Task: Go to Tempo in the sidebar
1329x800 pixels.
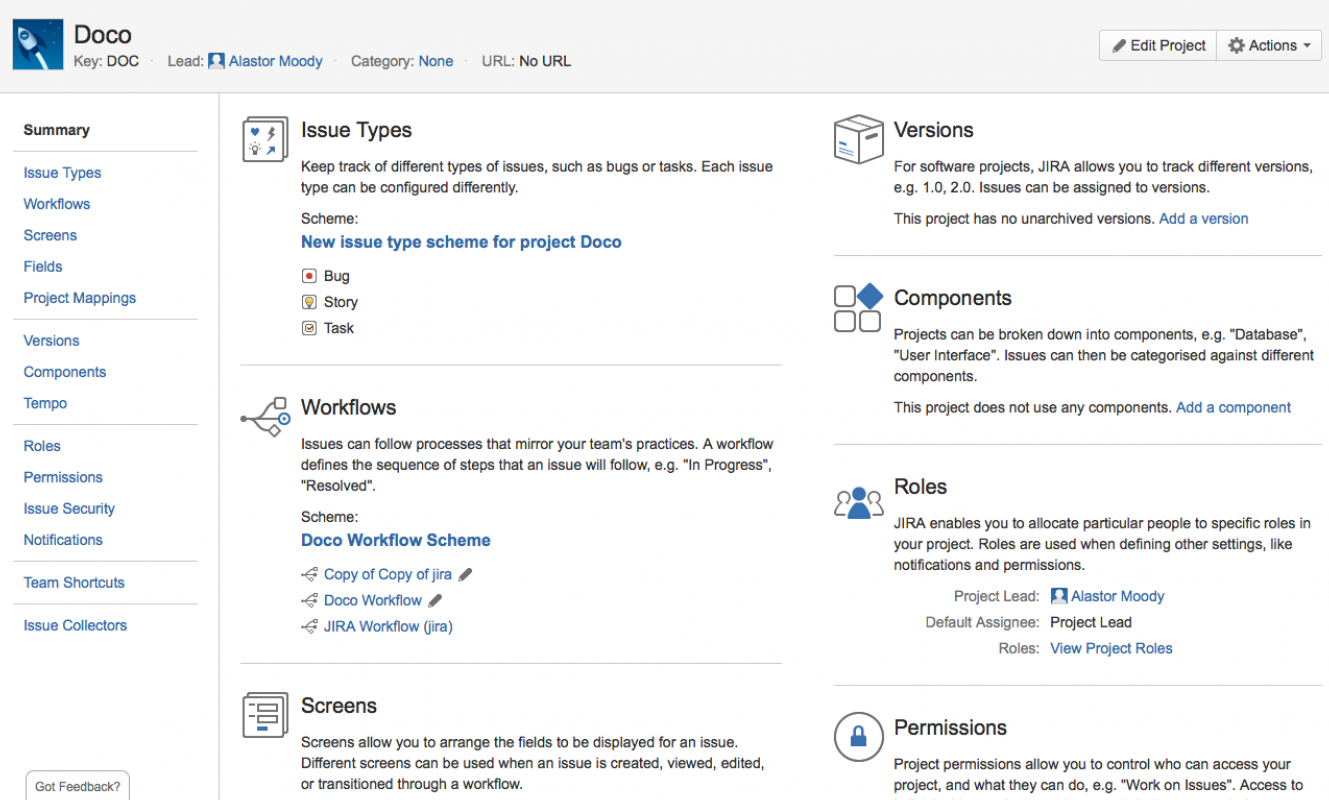Action: pos(45,403)
